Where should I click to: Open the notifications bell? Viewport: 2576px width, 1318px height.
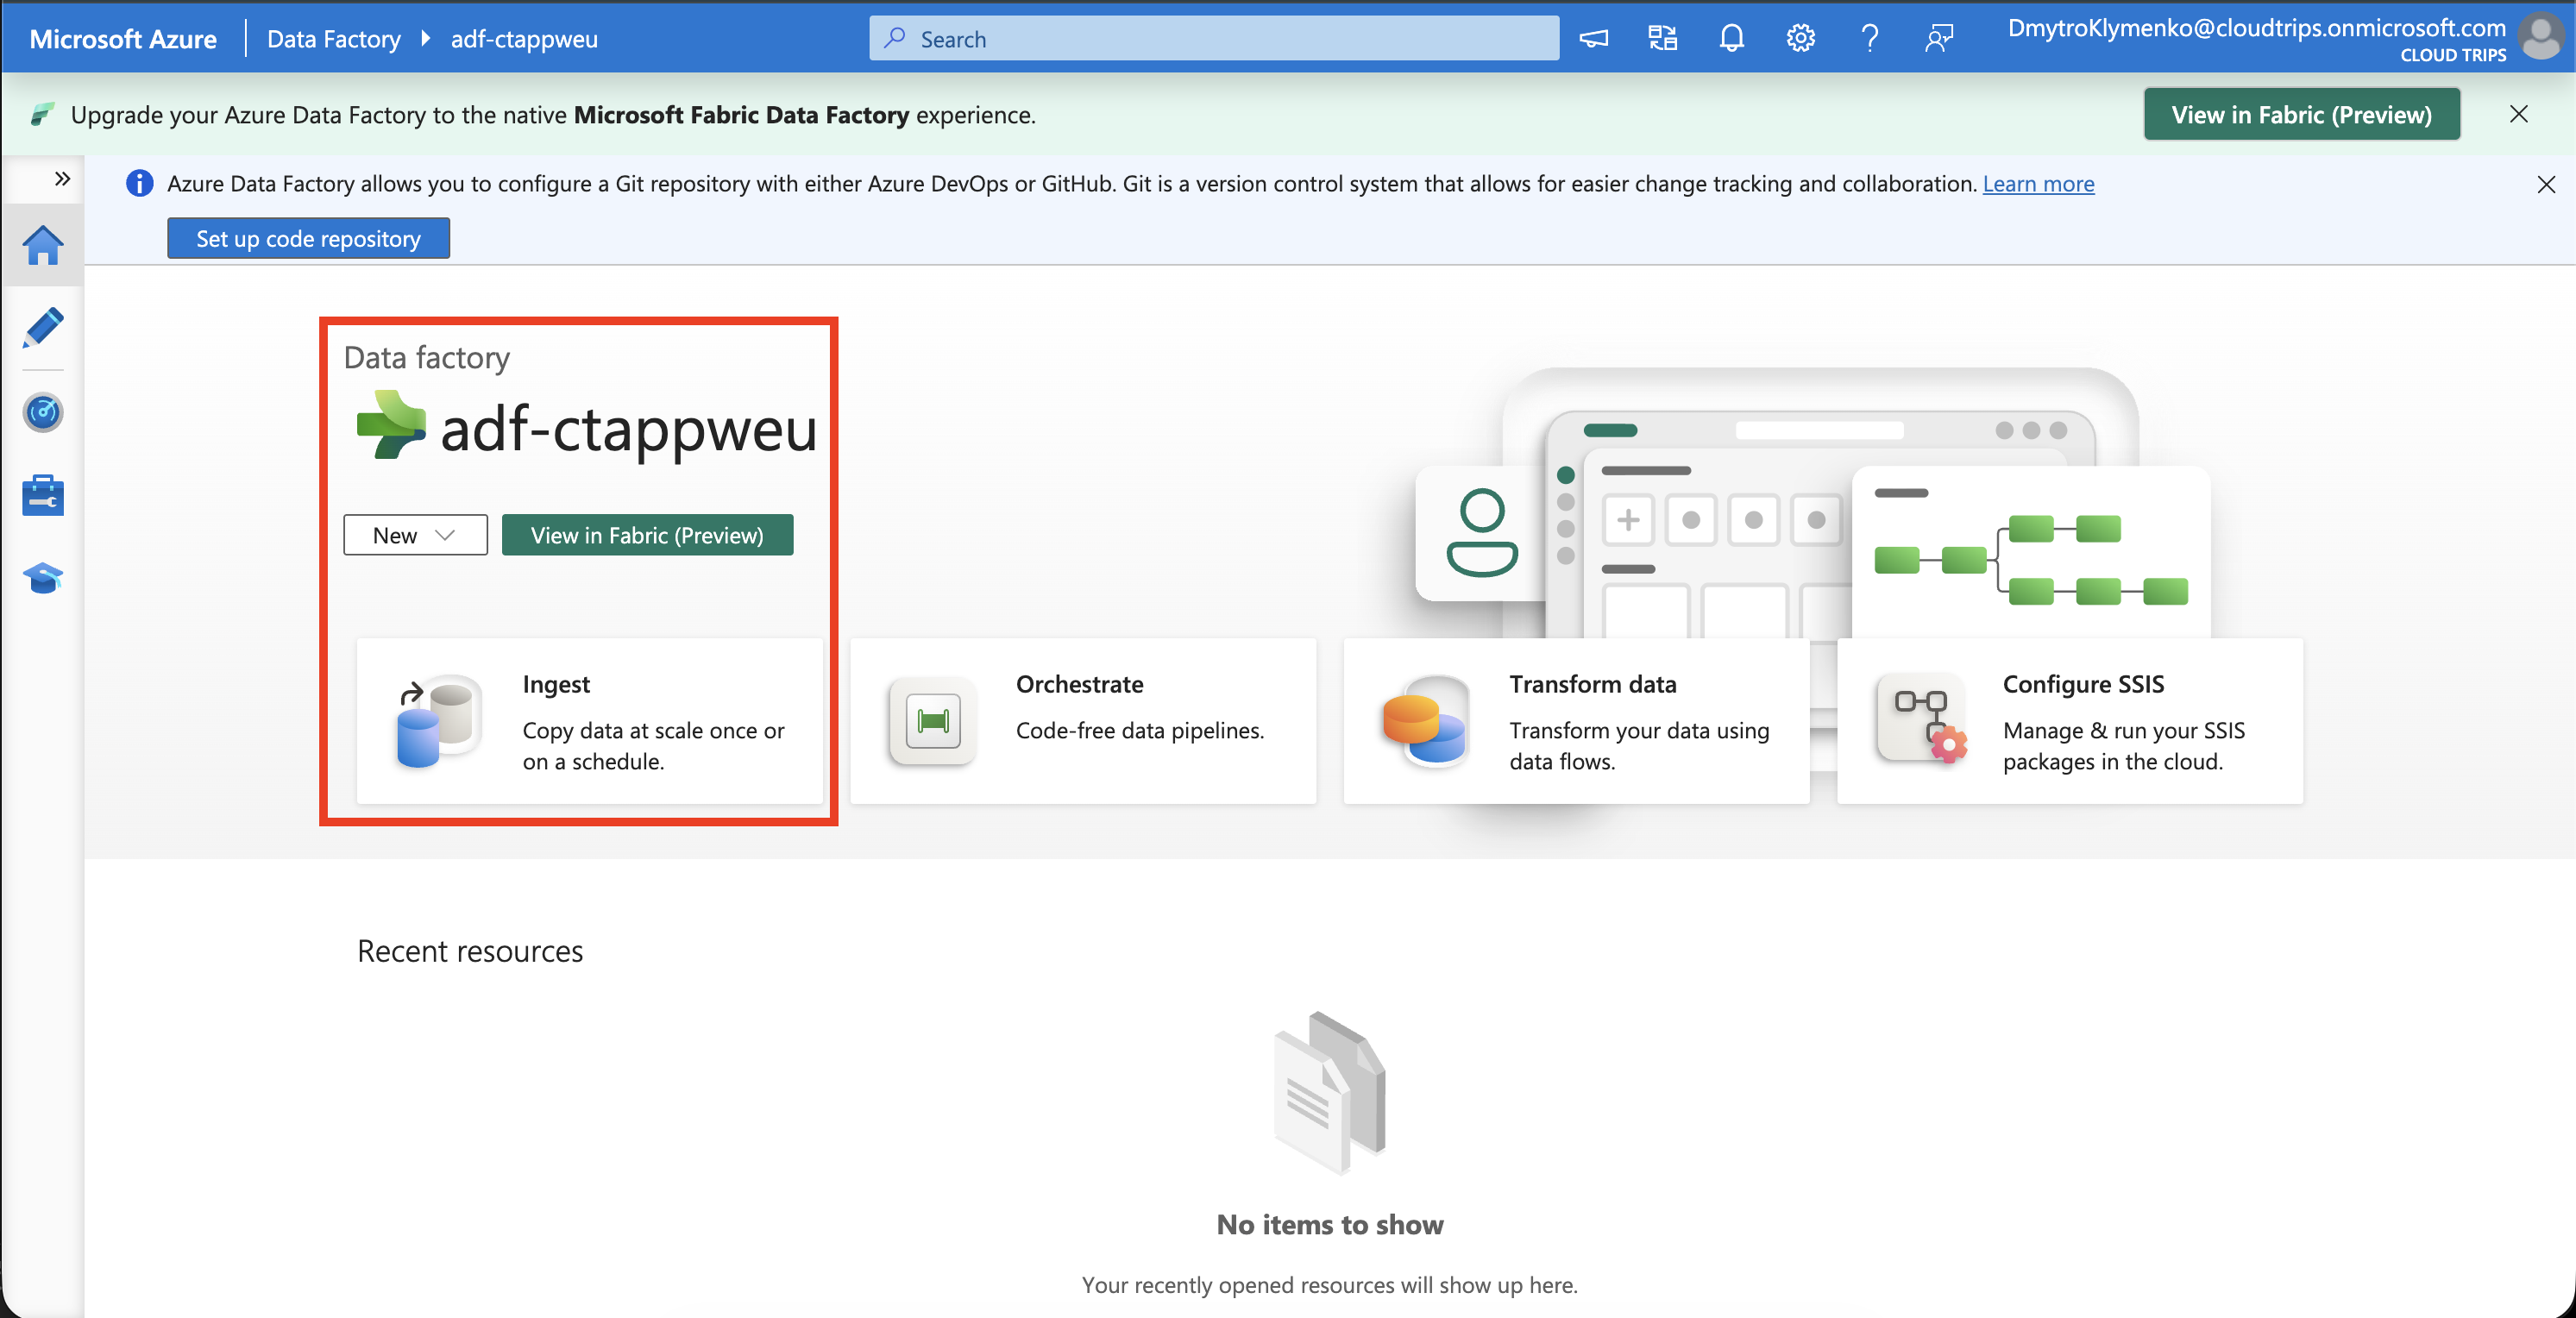point(1731,39)
